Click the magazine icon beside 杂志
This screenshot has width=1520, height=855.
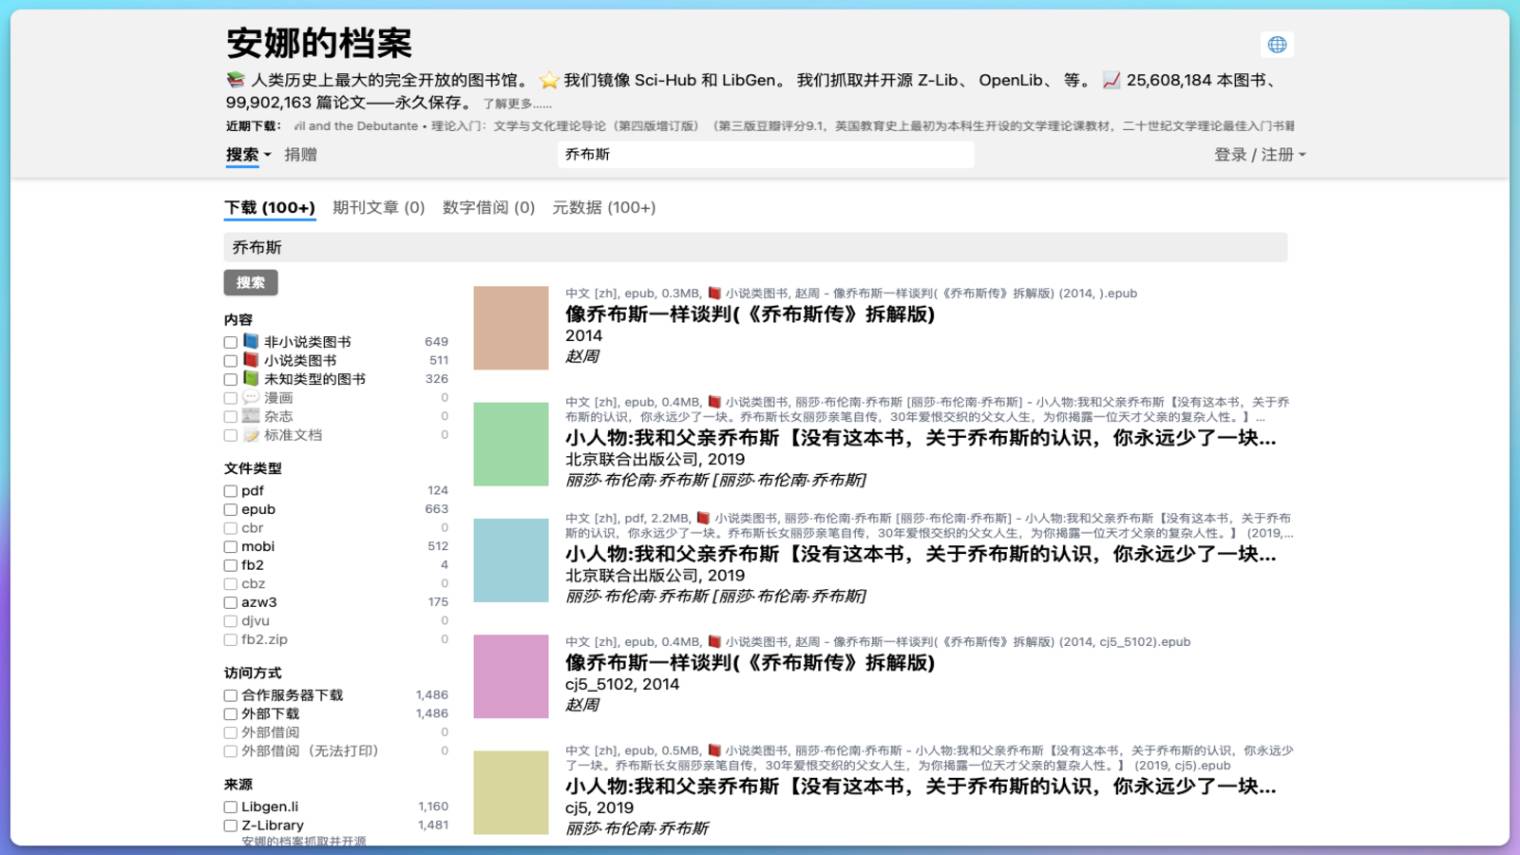(x=251, y=416)
